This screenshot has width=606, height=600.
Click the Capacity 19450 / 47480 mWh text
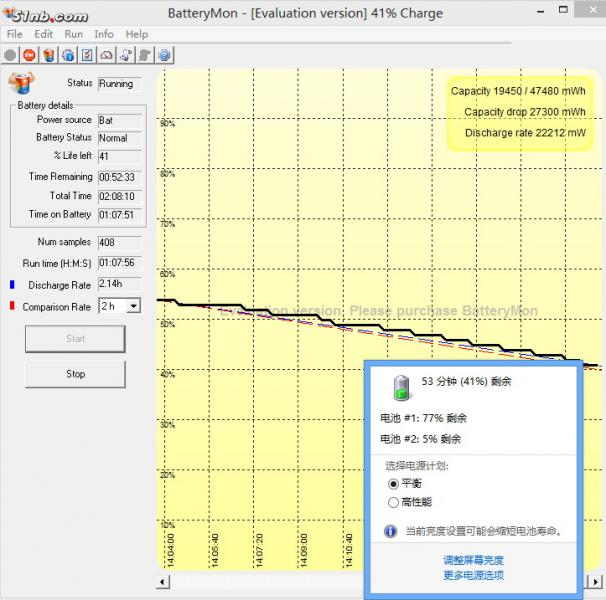pyautogui.click(x=518, y=91)
